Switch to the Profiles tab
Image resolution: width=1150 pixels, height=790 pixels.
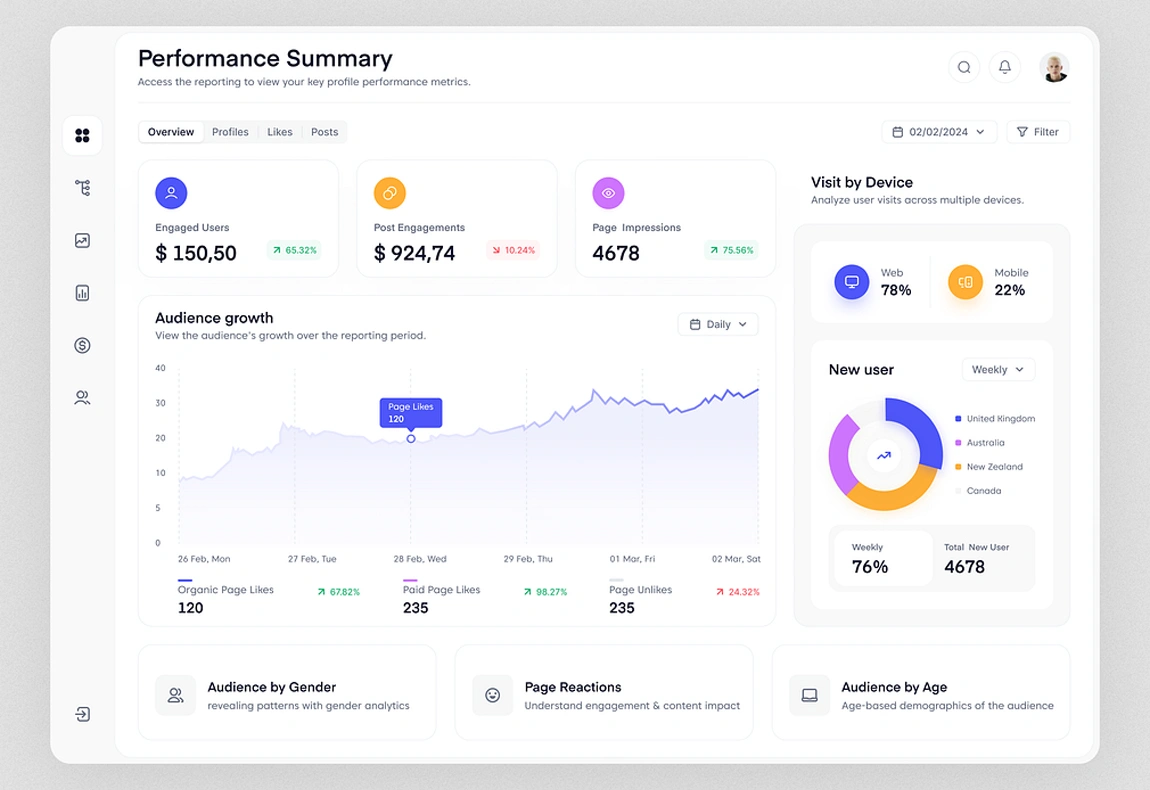[x=230, y=132]
